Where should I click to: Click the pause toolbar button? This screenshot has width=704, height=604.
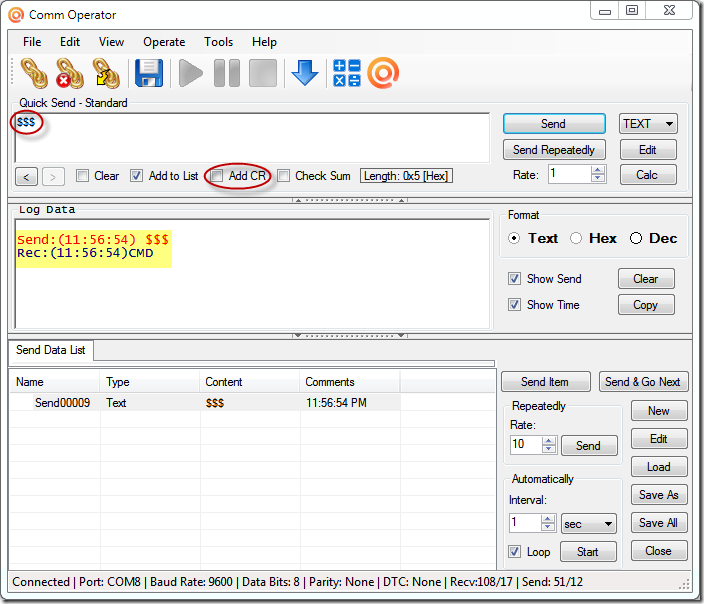(x=227, y=73)
